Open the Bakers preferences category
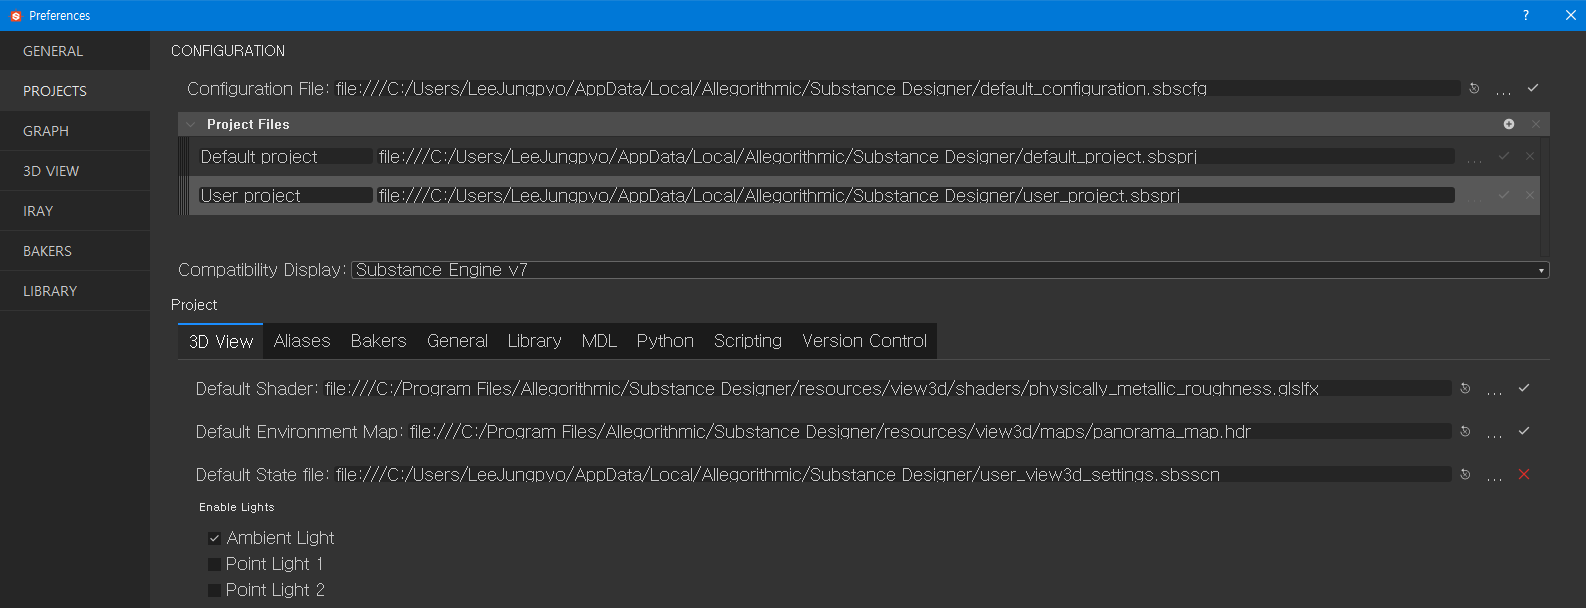1586x608 pixels. 75,251
